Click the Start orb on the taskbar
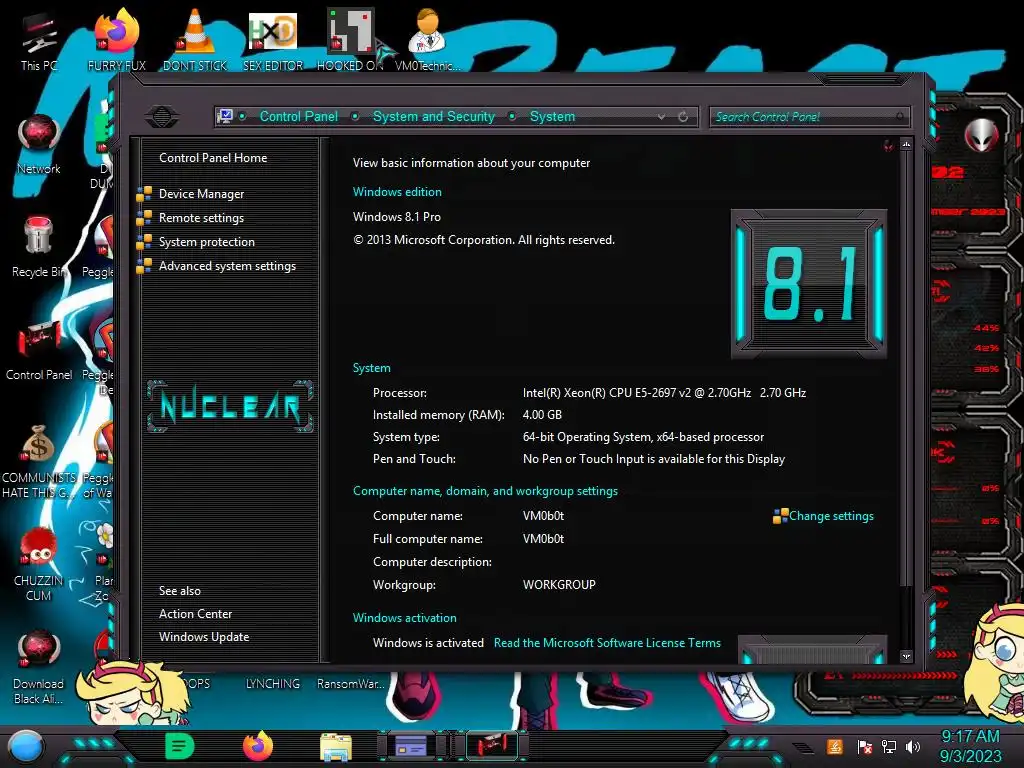The height and width of the screenshot is (768, 1024). coord(25,746)
